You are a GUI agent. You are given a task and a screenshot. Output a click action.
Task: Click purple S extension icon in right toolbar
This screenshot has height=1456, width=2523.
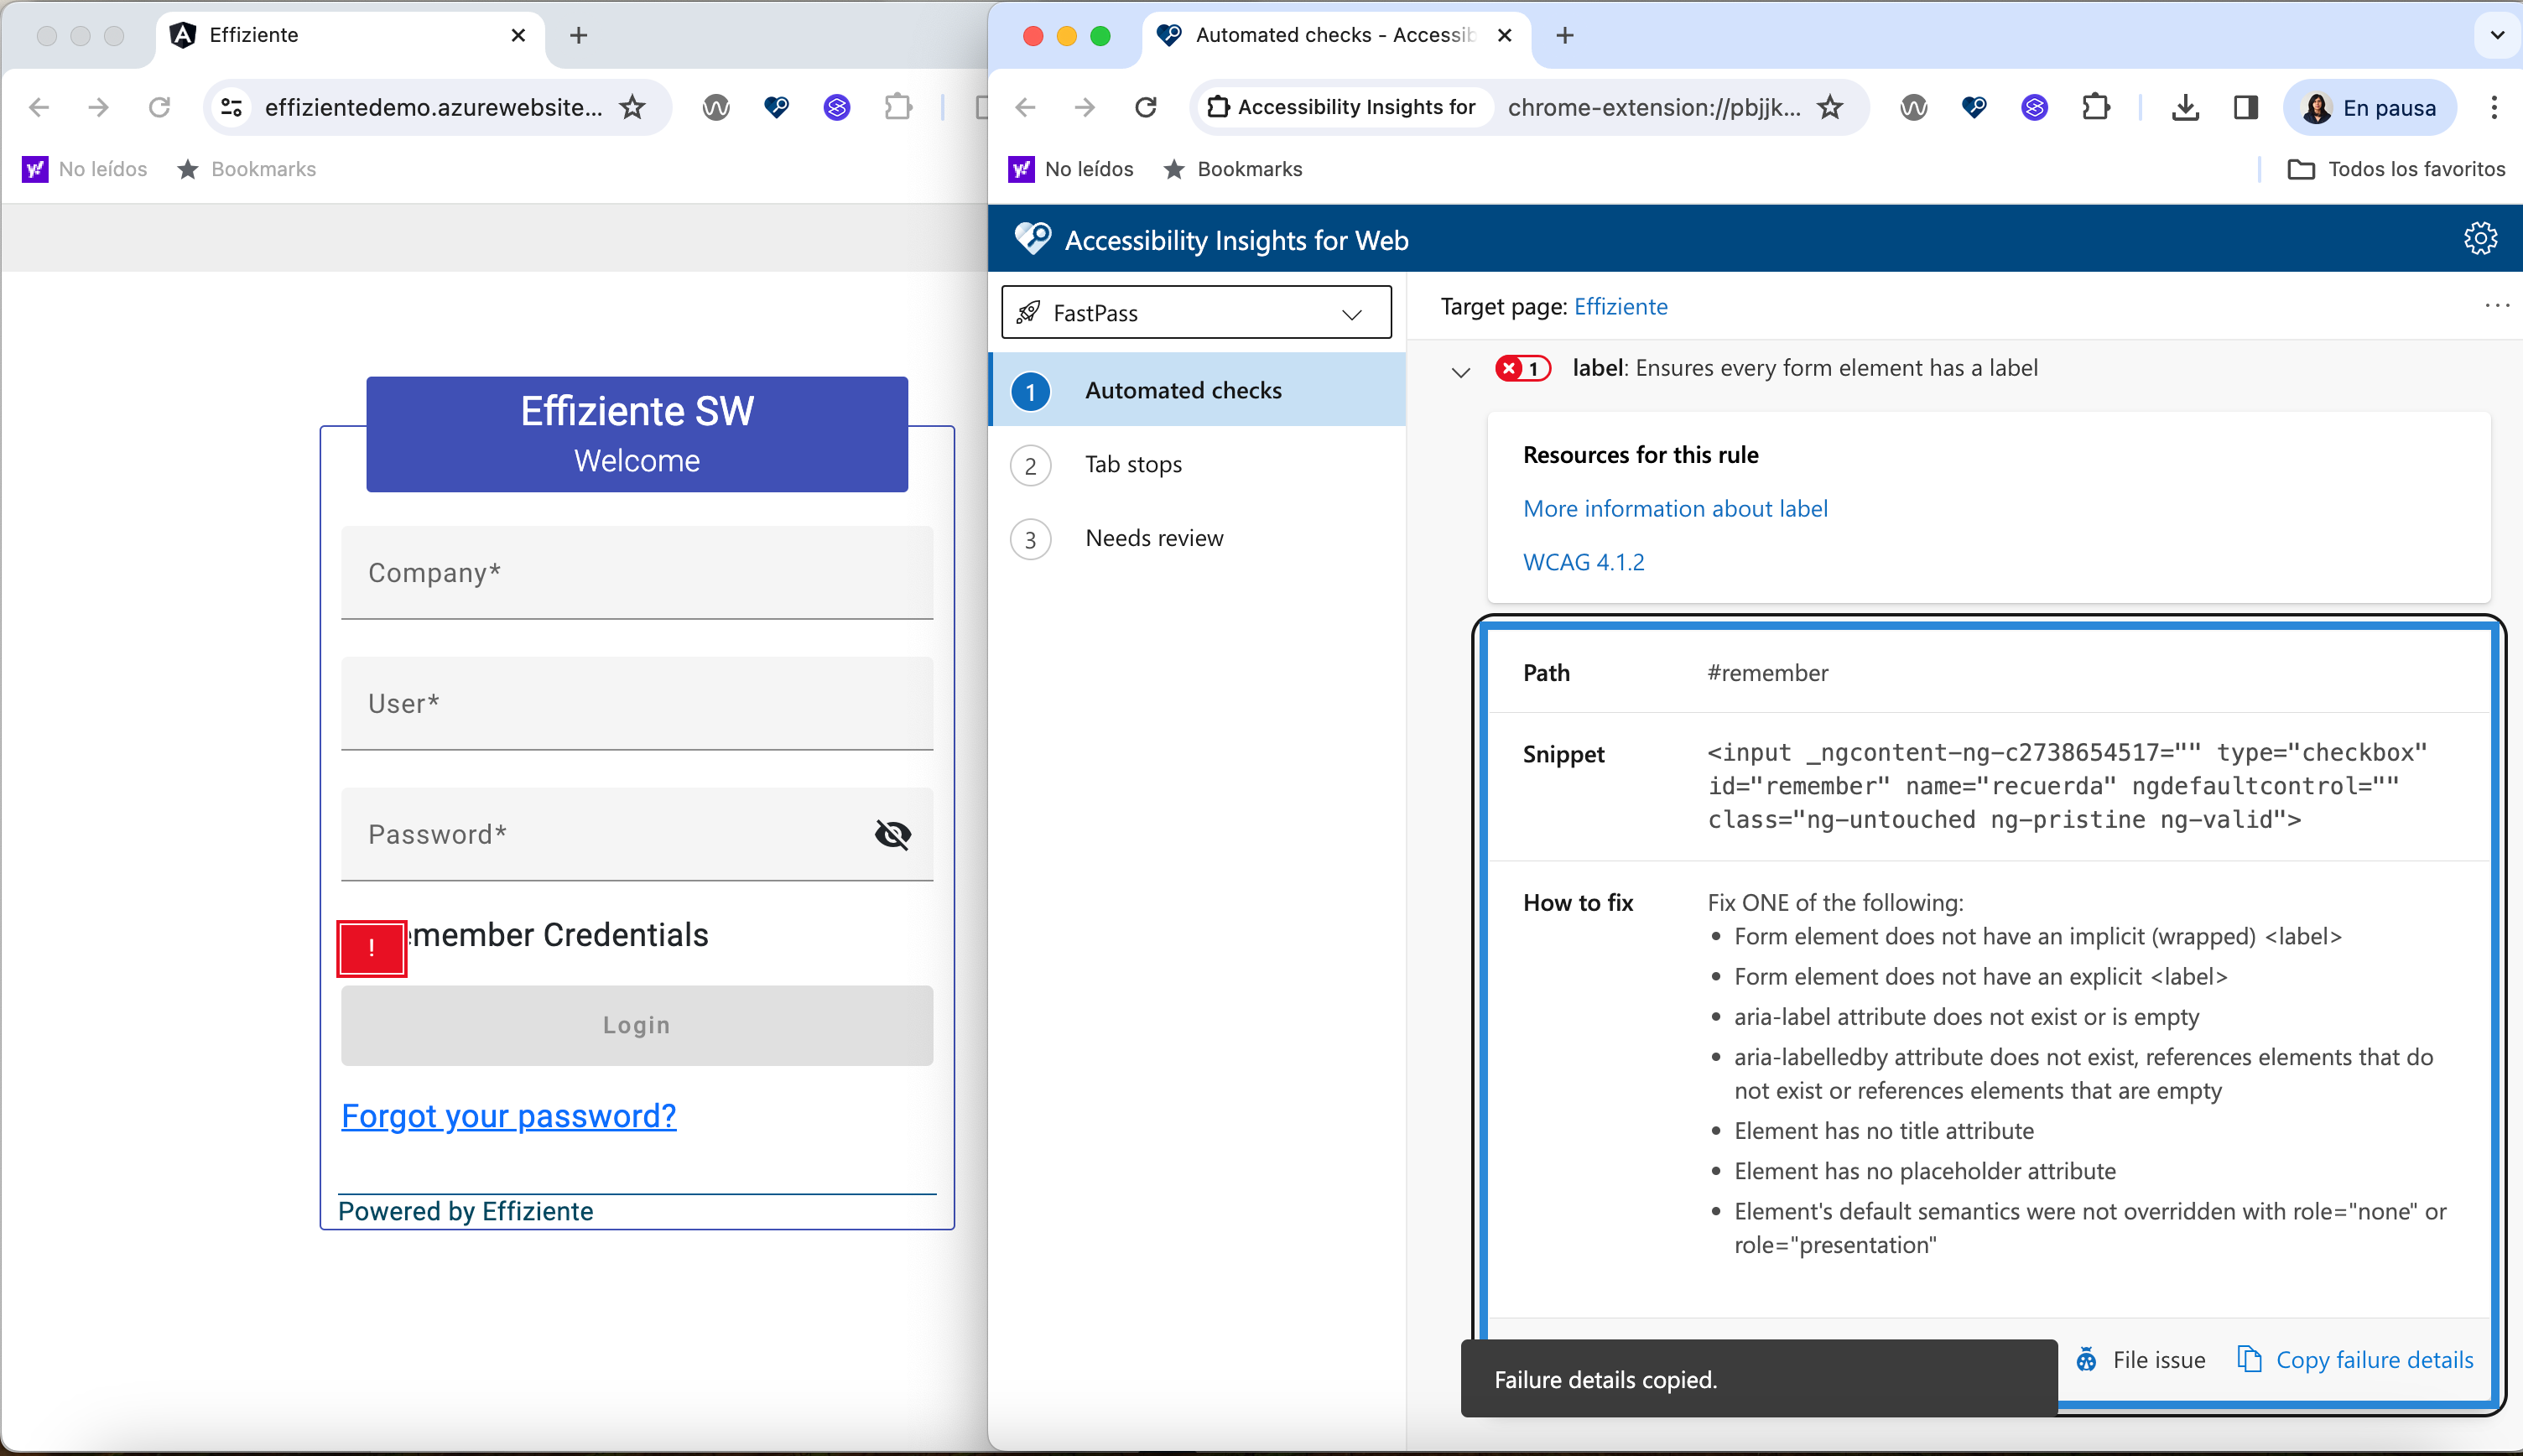click(x=2034, y=107)
